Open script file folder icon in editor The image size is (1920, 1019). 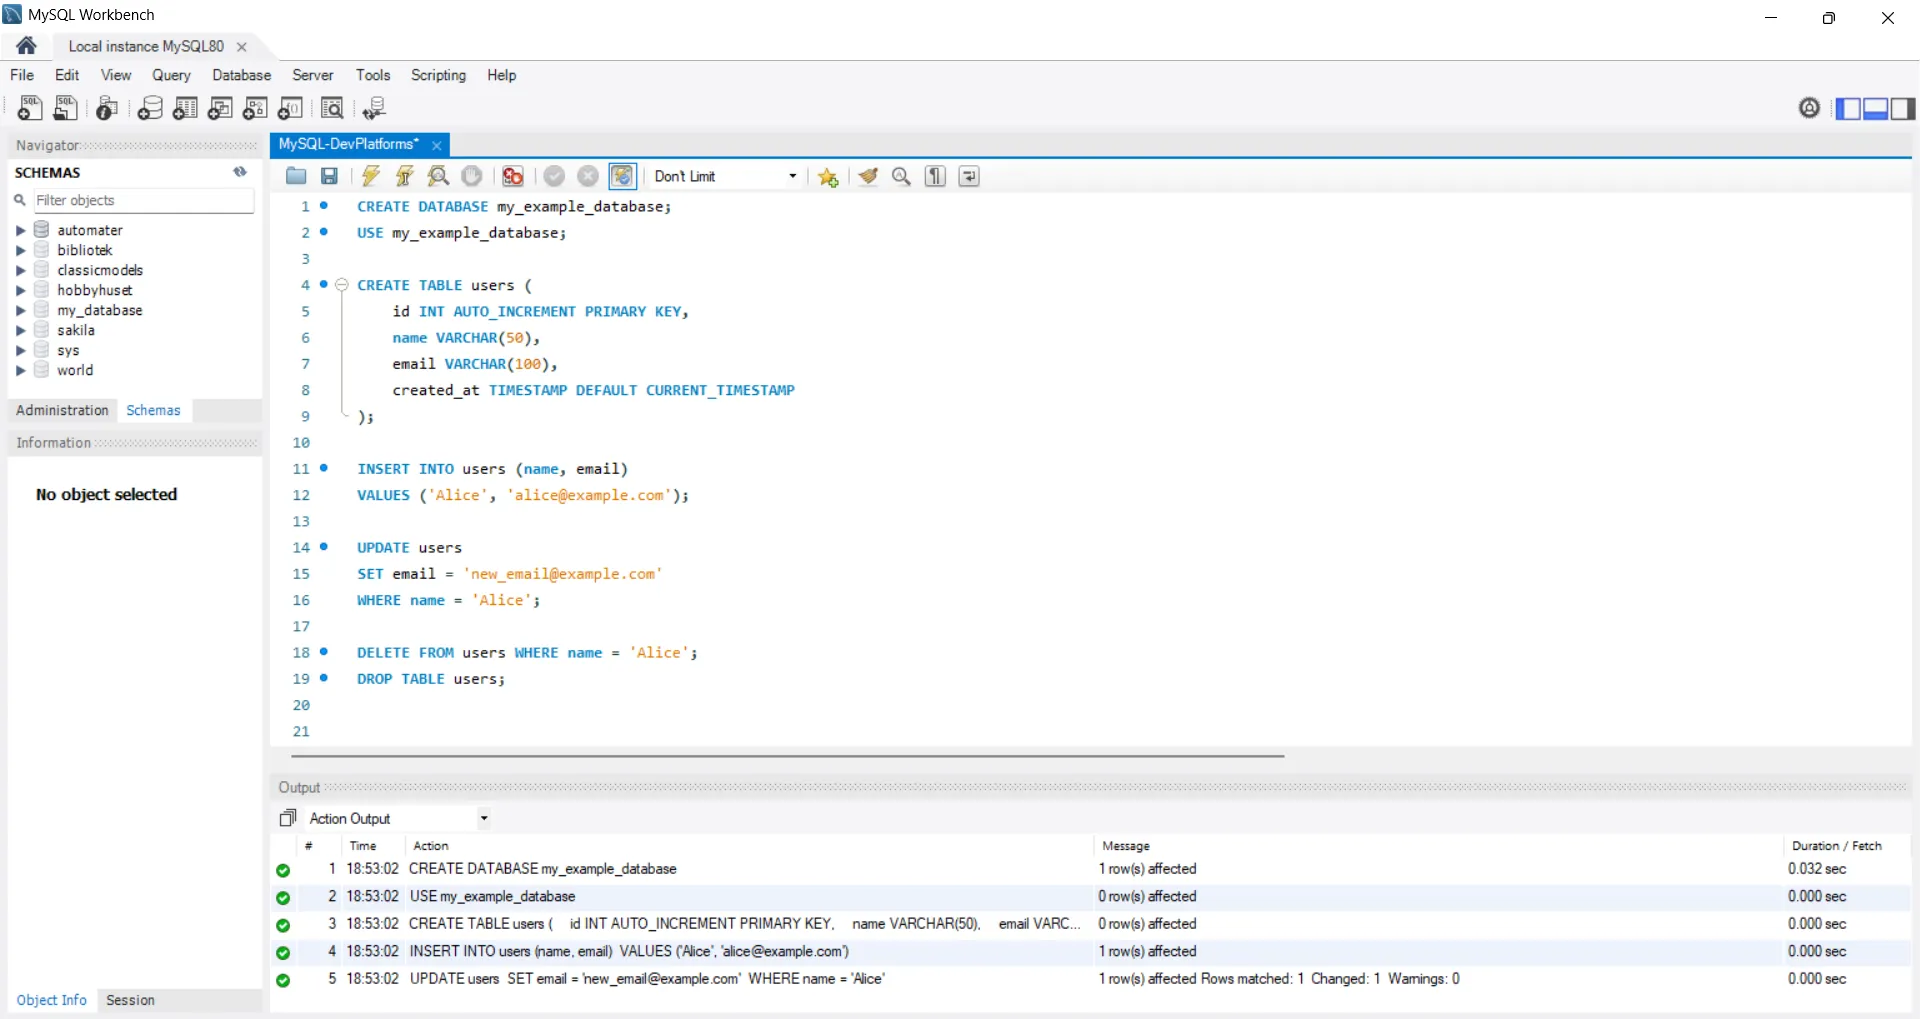[296, 176]
